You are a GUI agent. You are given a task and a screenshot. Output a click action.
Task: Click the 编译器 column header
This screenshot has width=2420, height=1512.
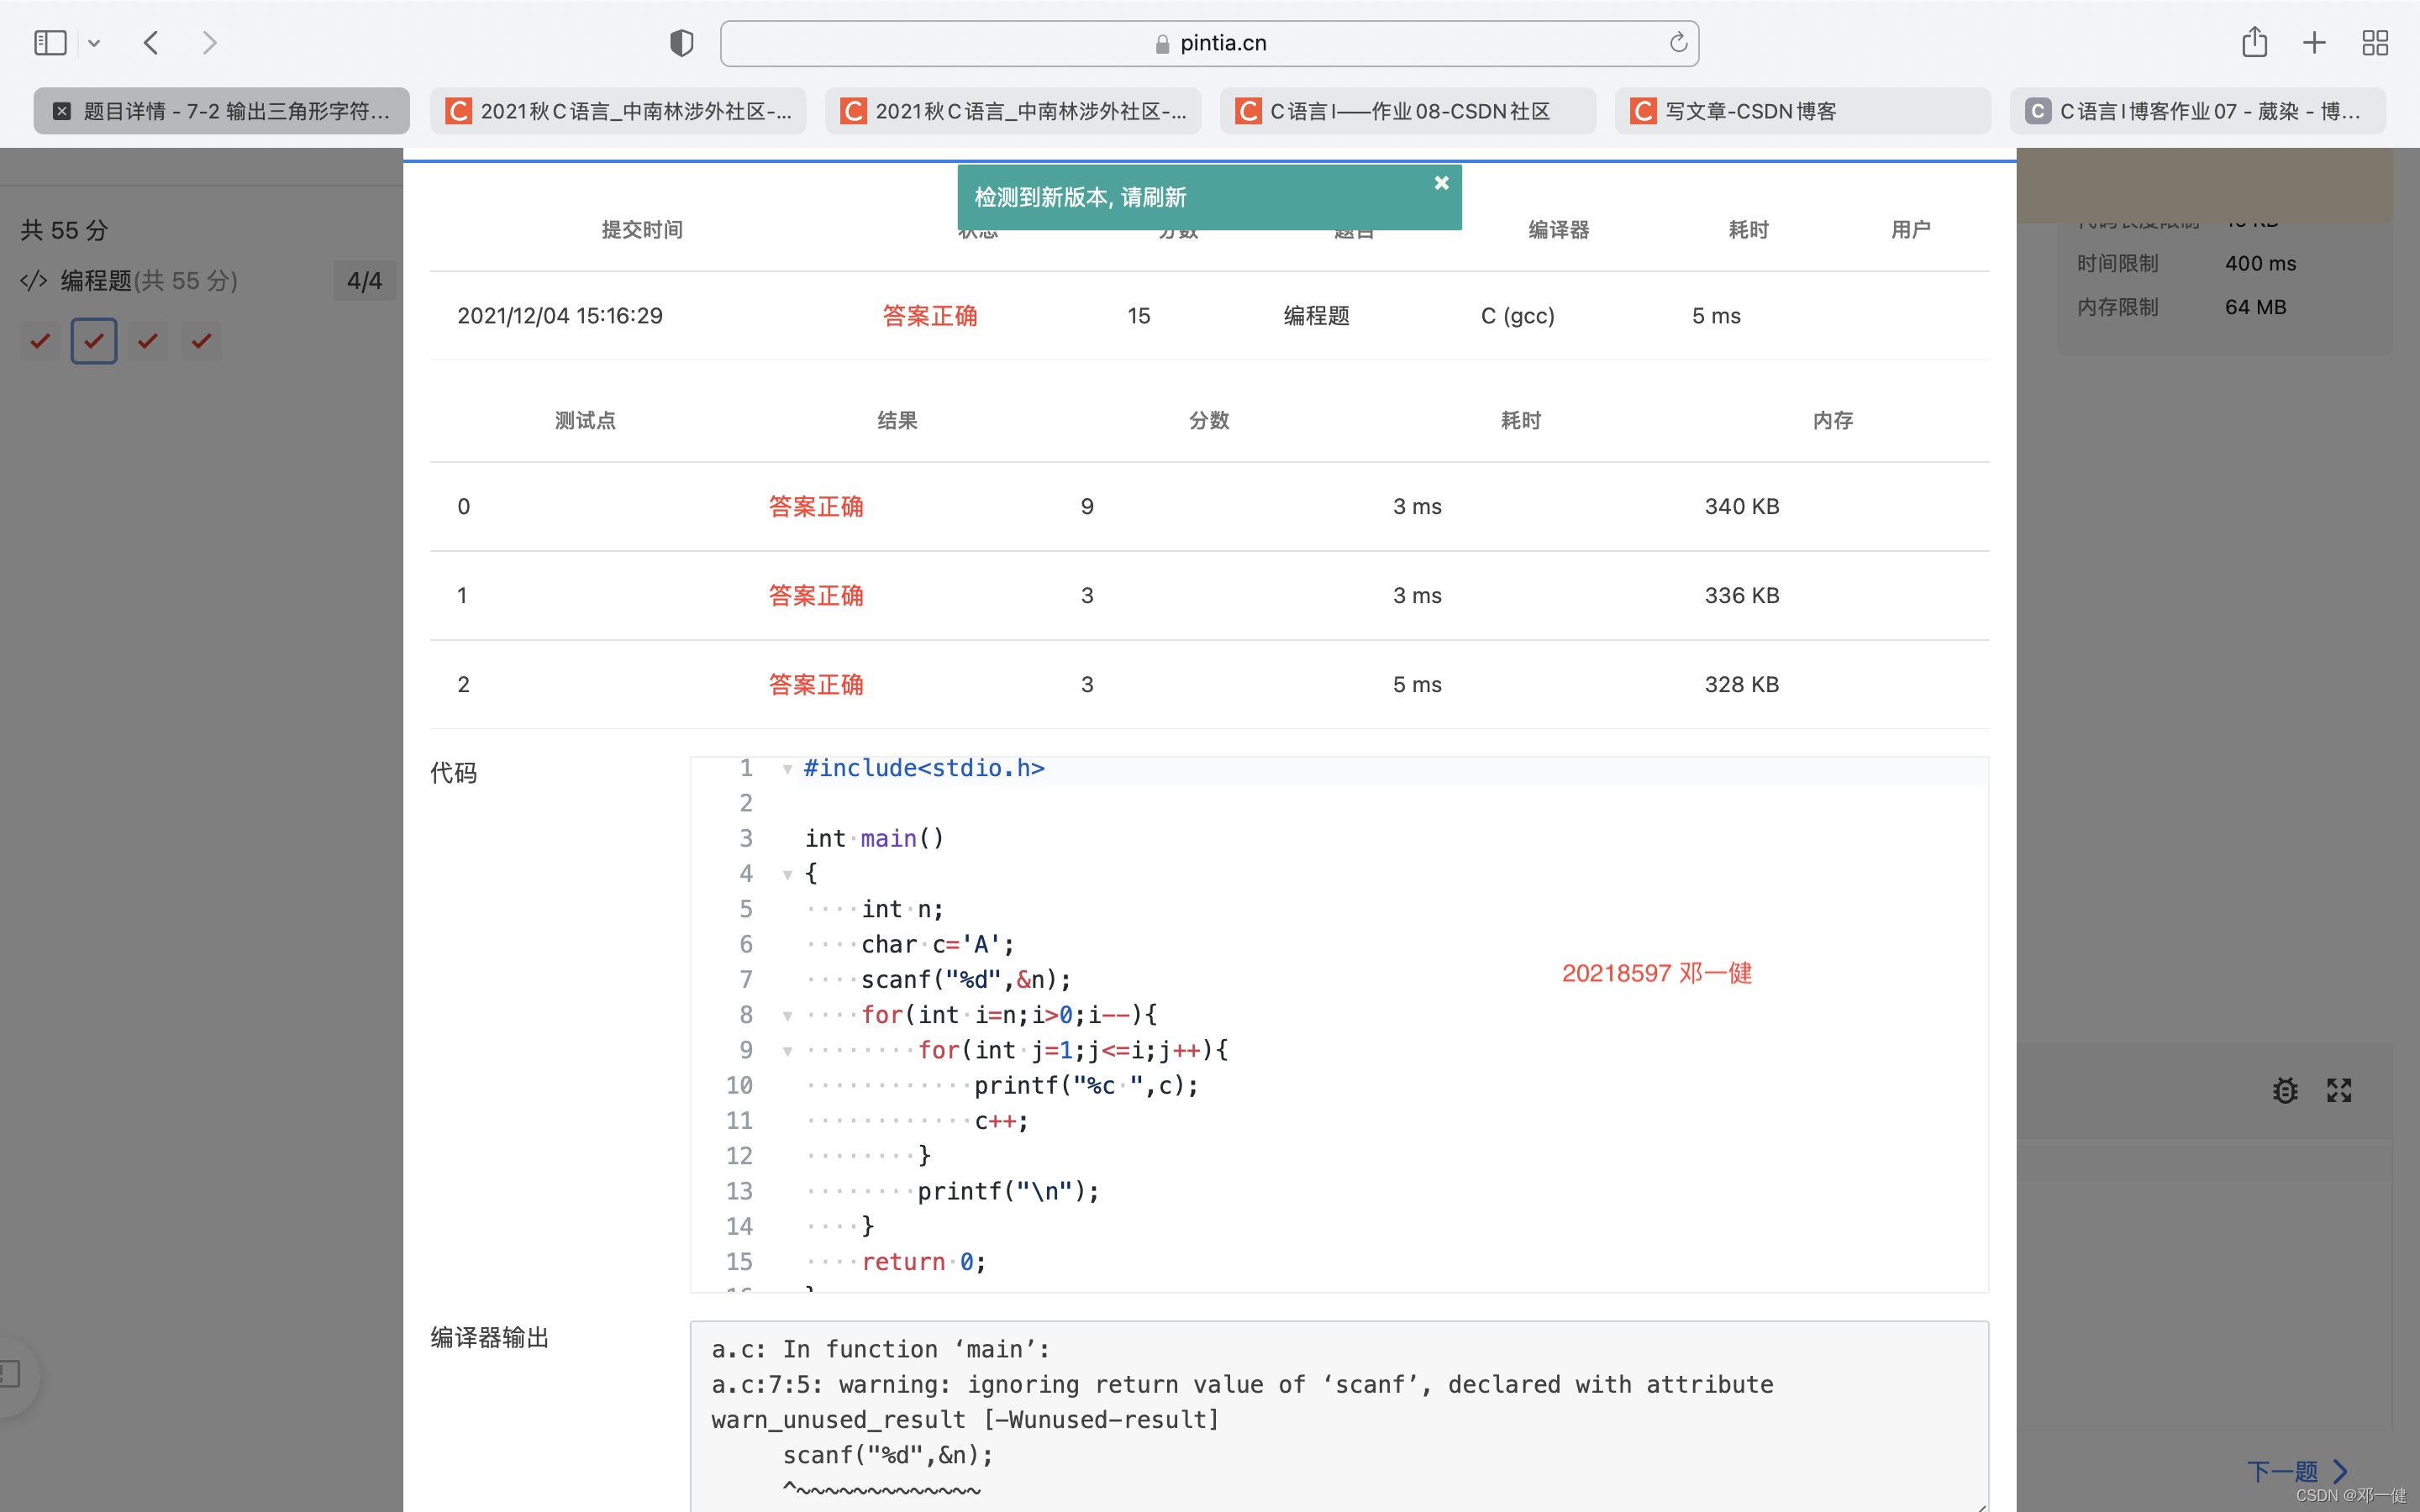tap(1559, 230)
